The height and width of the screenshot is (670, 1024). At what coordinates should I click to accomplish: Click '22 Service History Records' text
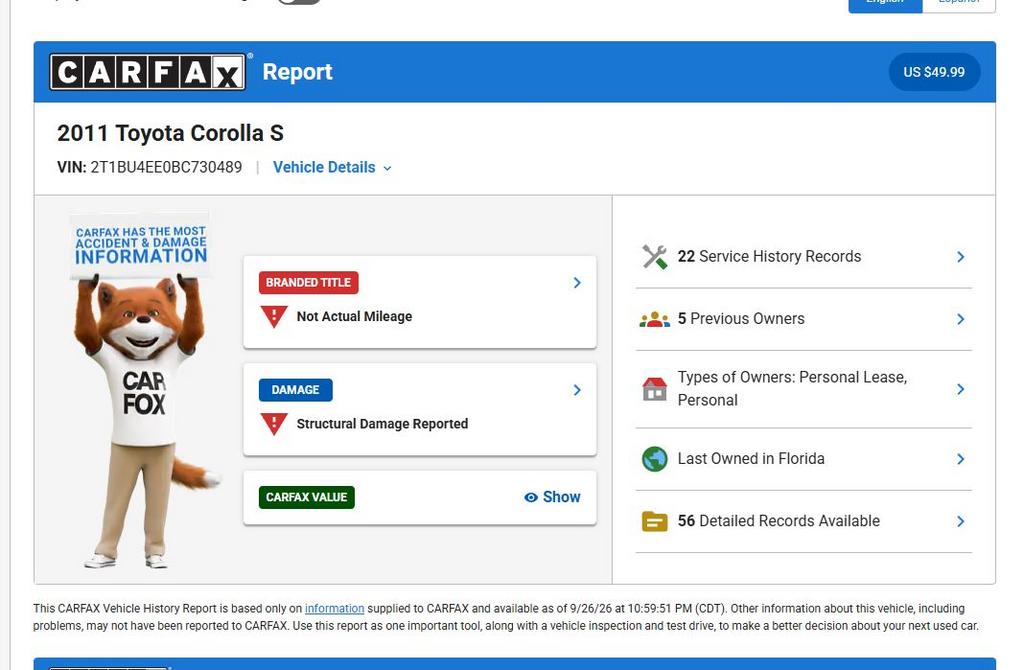(x=769, y=257)
